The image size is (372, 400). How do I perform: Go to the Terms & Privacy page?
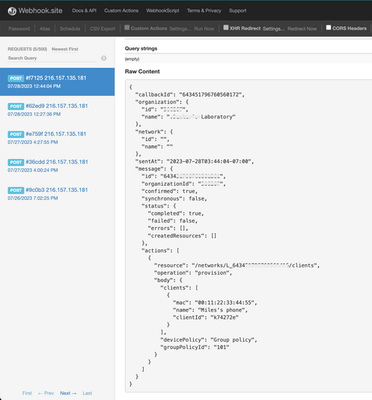204,11
